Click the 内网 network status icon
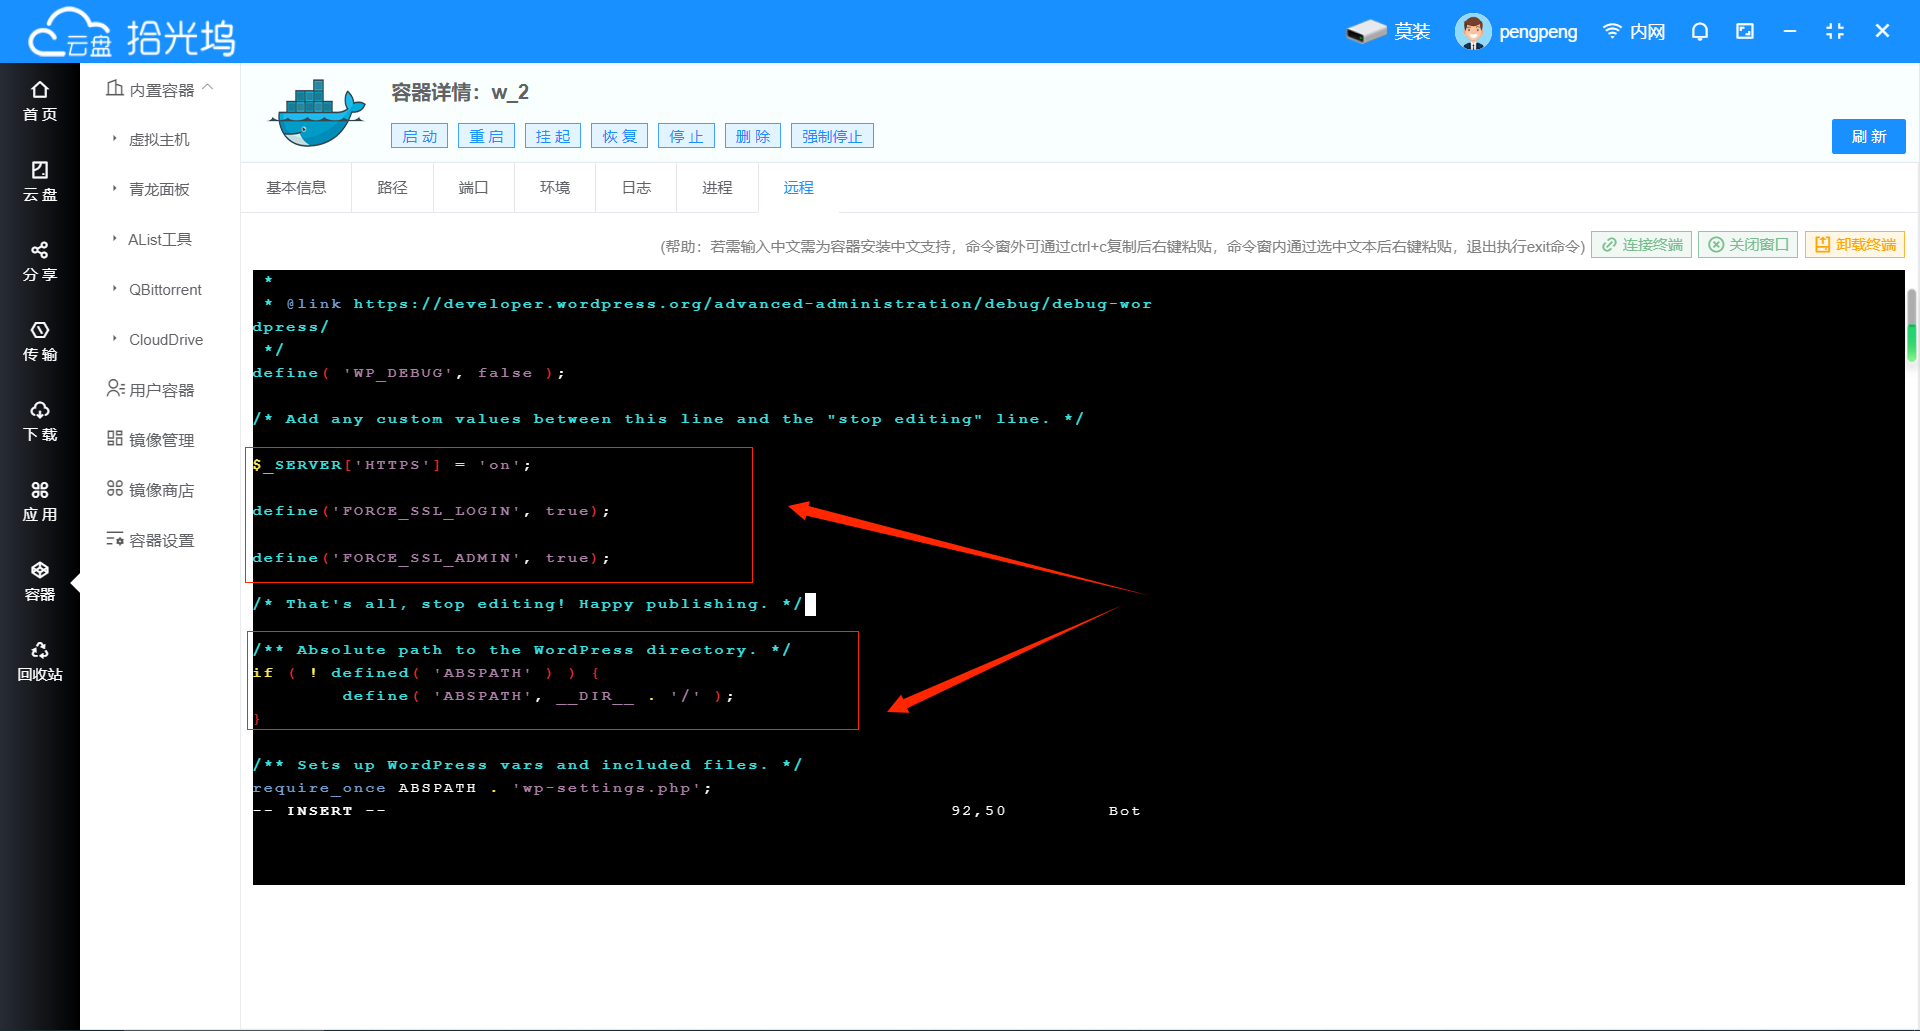This screenshot has width=1920, height=1031. click(x=1633, y=32)
